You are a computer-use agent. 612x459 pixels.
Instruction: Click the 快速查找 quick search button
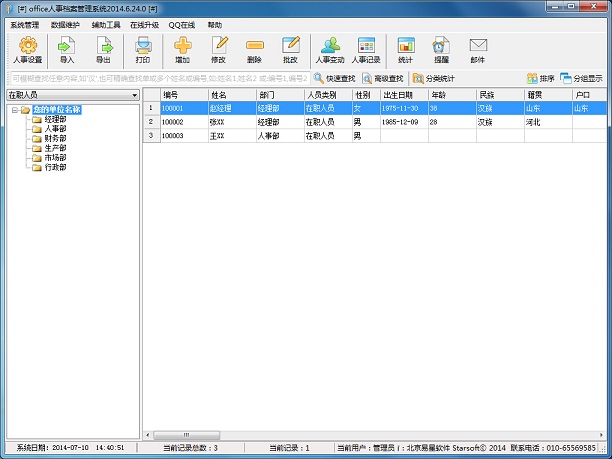[x=335, y=78]
